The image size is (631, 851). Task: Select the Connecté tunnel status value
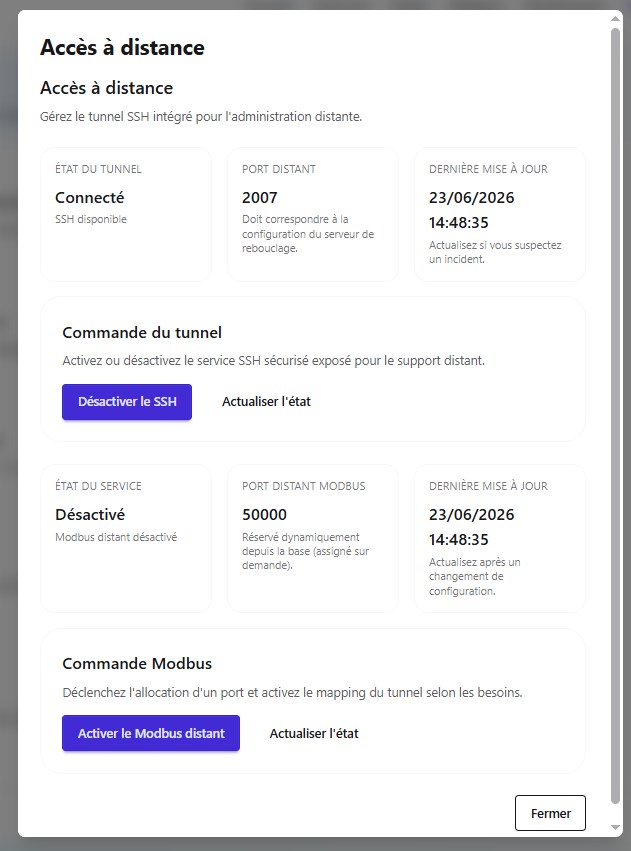(x=90, y=198)
